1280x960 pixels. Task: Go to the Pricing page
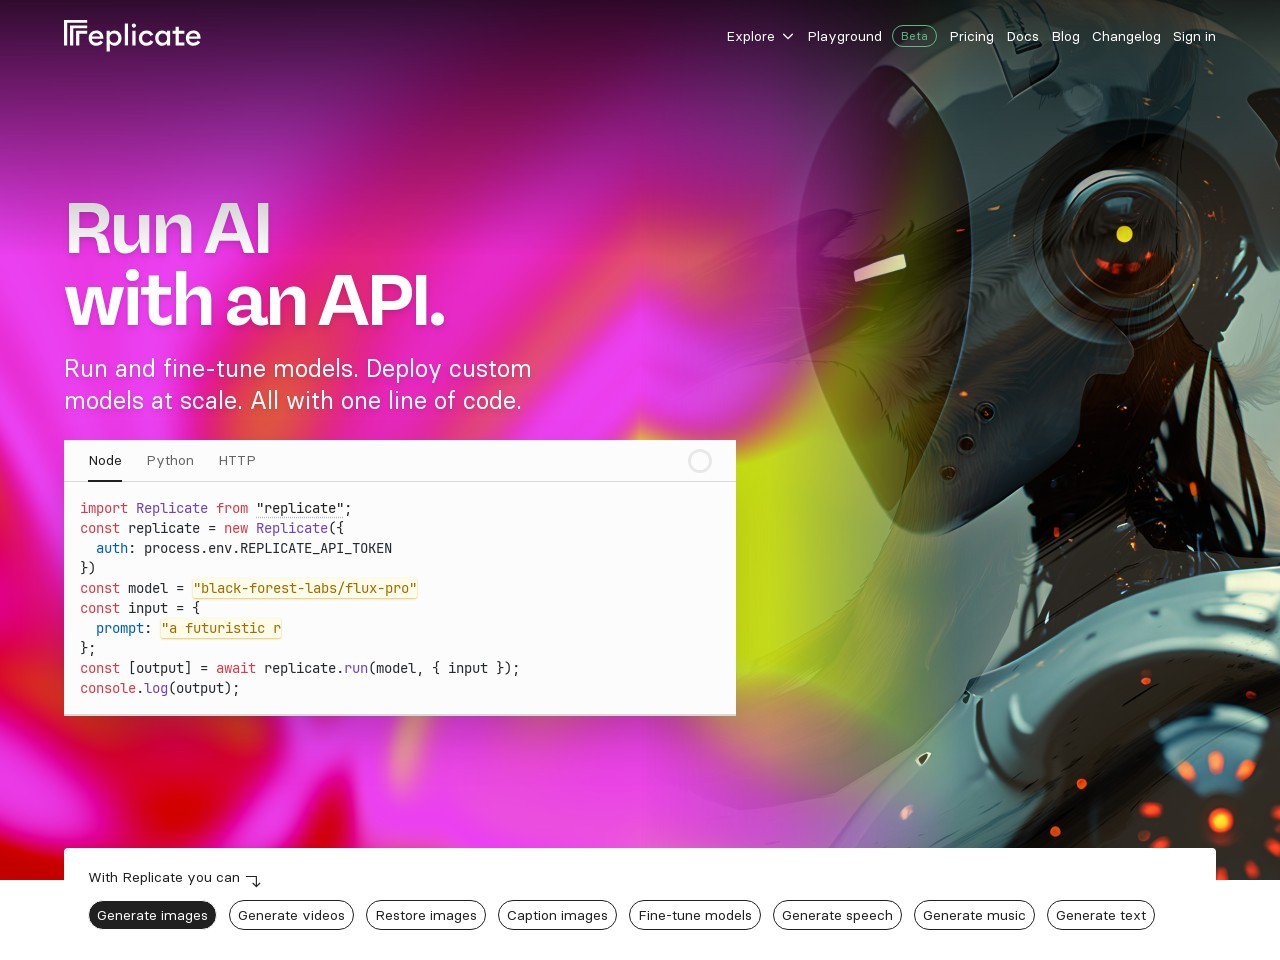(x=971, y=37)
